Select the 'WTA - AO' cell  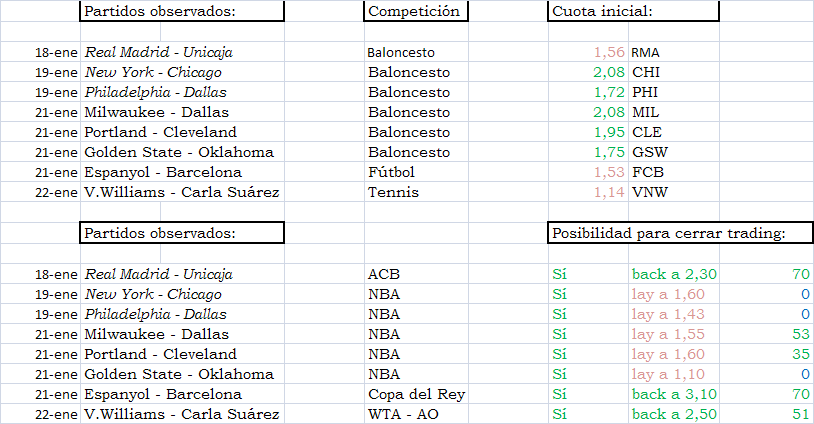pos(416,414)
